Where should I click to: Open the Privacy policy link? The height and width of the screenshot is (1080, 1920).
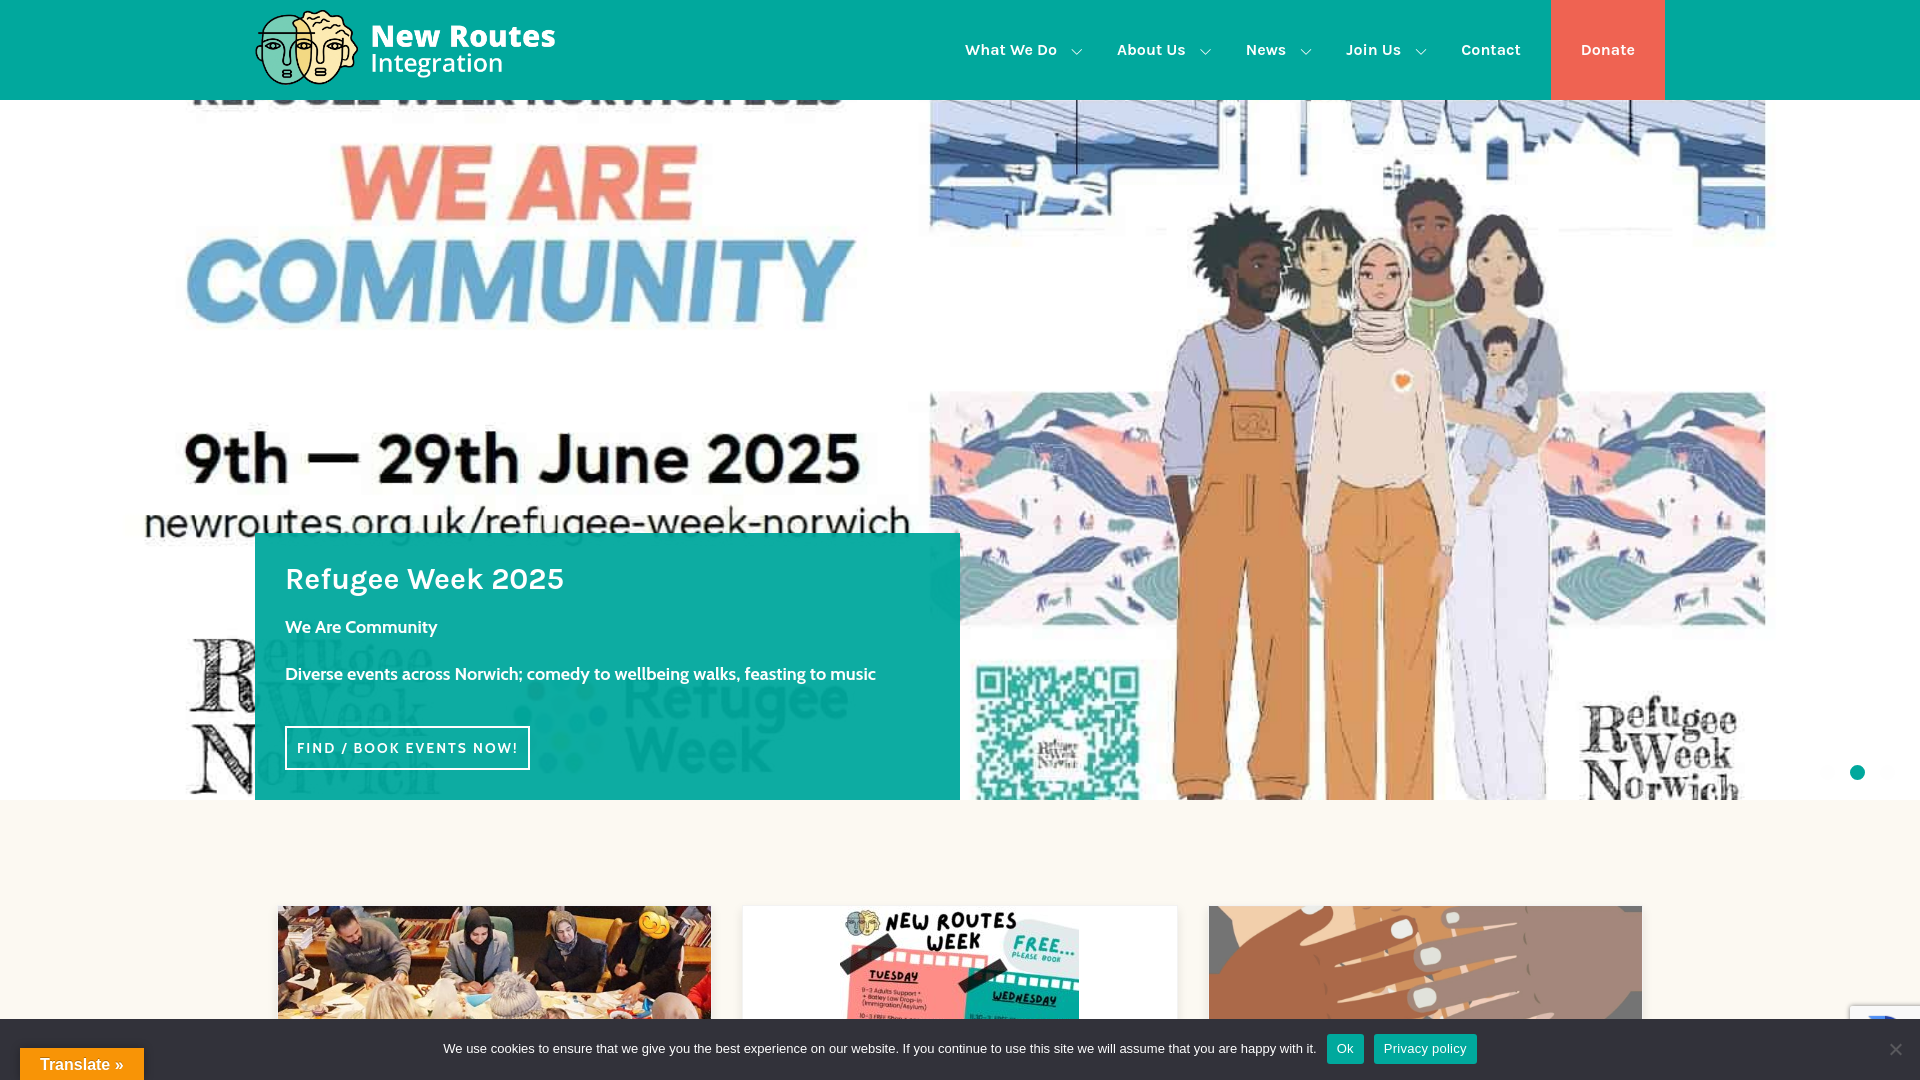point(1425,1049)
